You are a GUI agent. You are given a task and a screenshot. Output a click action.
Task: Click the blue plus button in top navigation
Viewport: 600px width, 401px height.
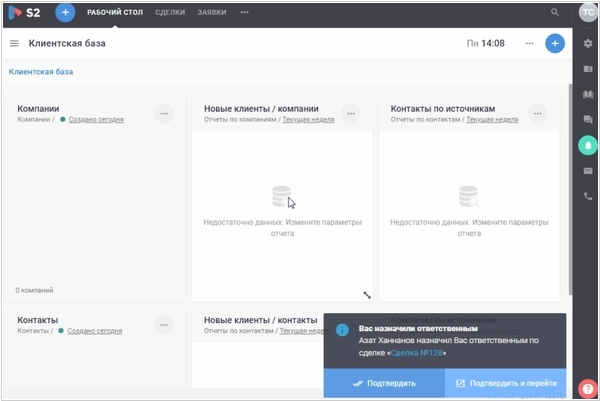pyautogui.click(x=65, y=13)
